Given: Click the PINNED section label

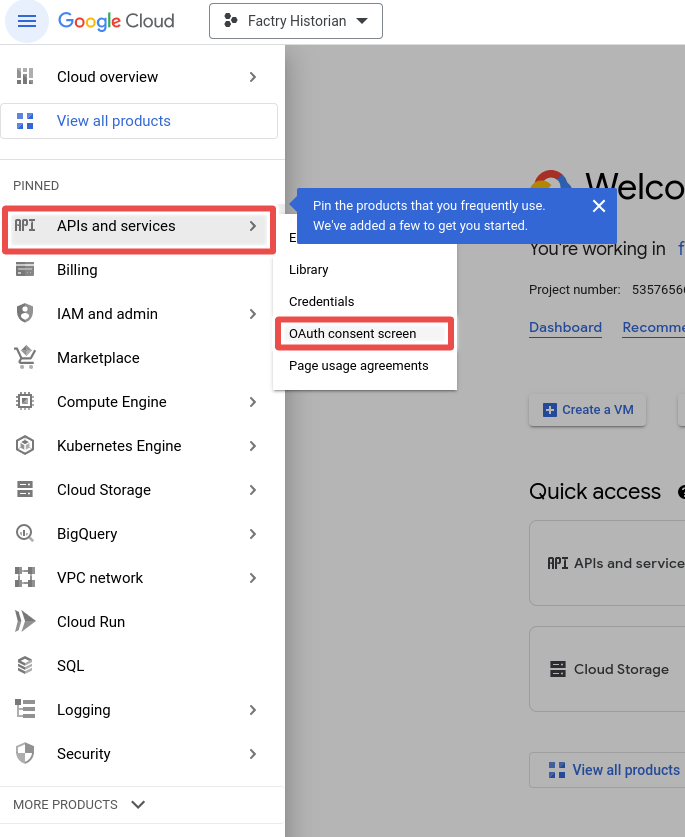Looking at the screenshot, I should pyautogui.click(x=36, y=186).
